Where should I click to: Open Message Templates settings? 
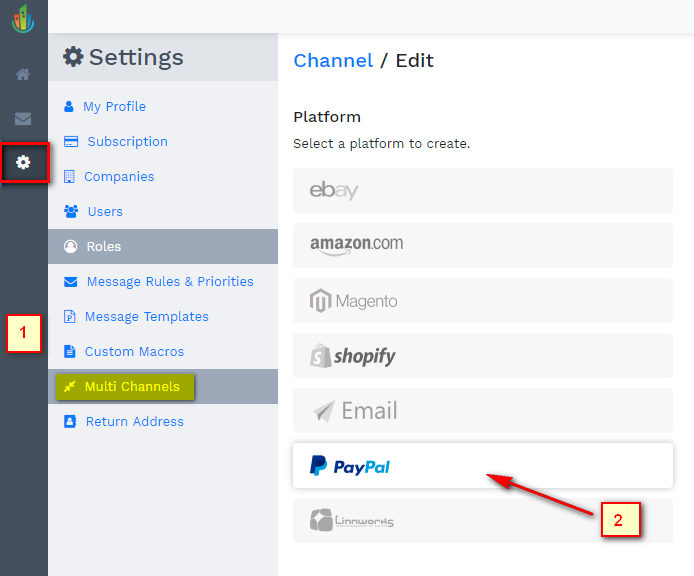coord(147,317)
